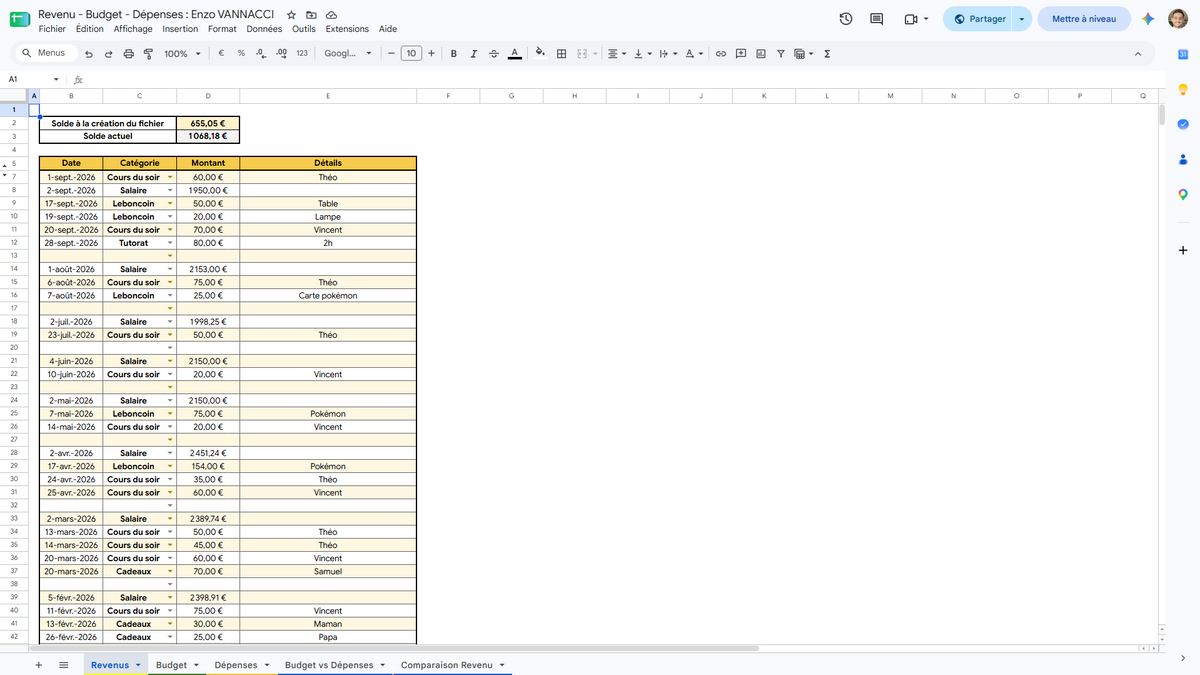This screenshot has width=1200, height=675.
Task: Select the paint format tool
Action: [148, 53]
